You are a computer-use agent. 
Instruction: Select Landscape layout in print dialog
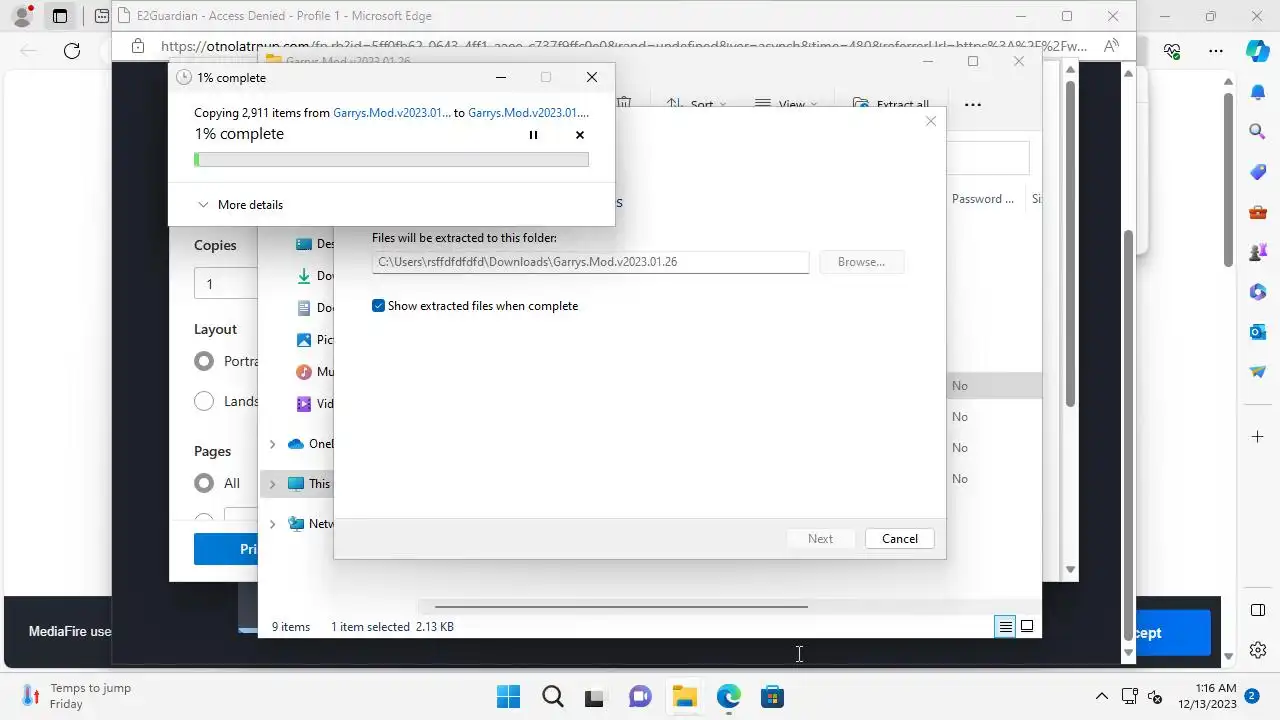pyautogui.click(x=204, y=401)
